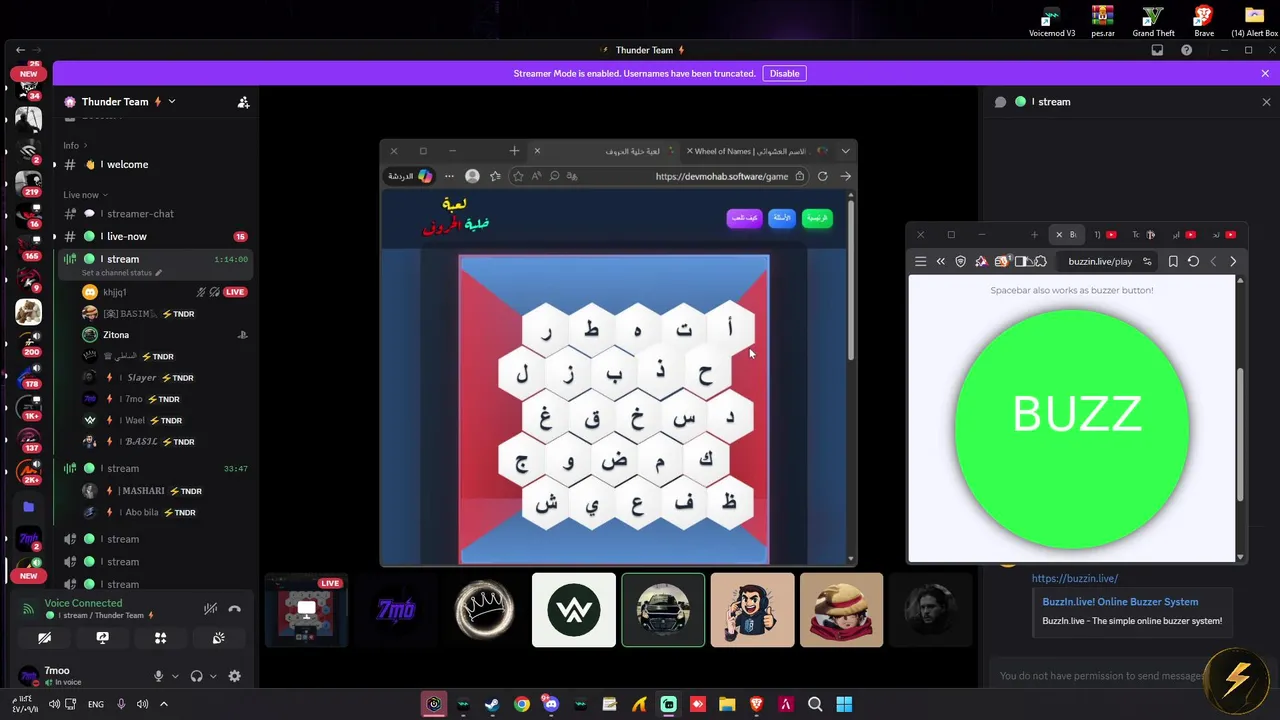This screenshot has width=1280, height=720.
Task: Open the voice activities launcher
Action: tap(160, 638)
